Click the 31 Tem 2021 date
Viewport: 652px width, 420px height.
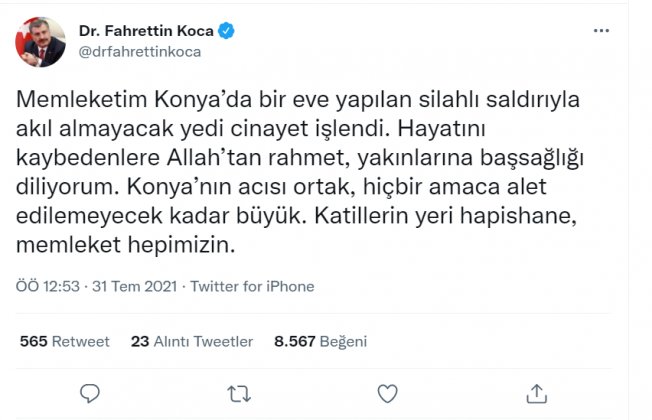(x=135, y=287)
